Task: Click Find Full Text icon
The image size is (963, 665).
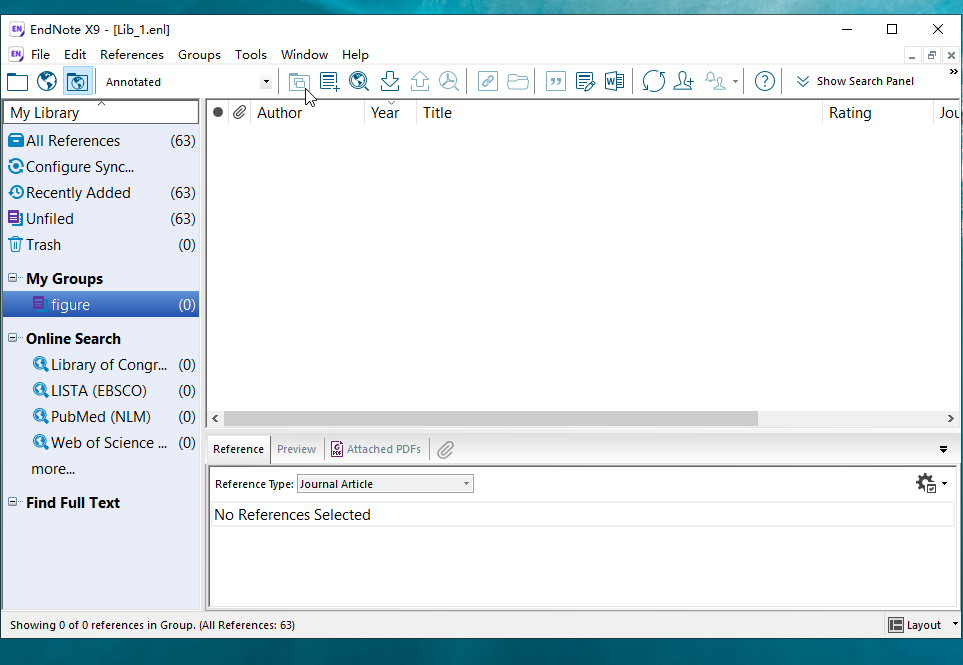Action: click(449, 81)
